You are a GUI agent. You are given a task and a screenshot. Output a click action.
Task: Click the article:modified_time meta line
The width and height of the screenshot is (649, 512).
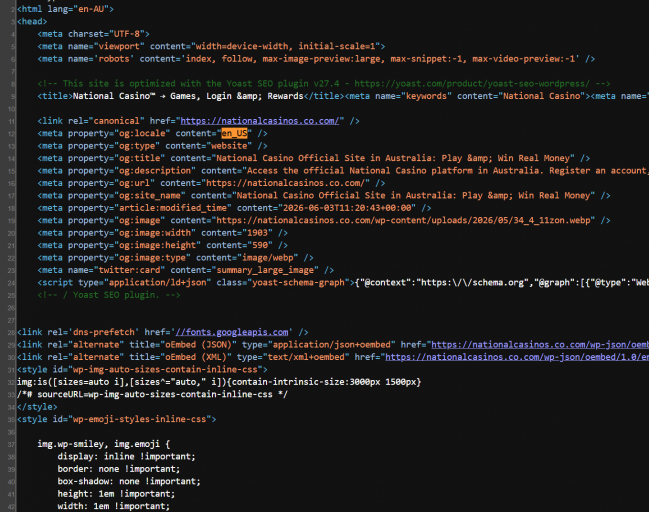(234, 208)
